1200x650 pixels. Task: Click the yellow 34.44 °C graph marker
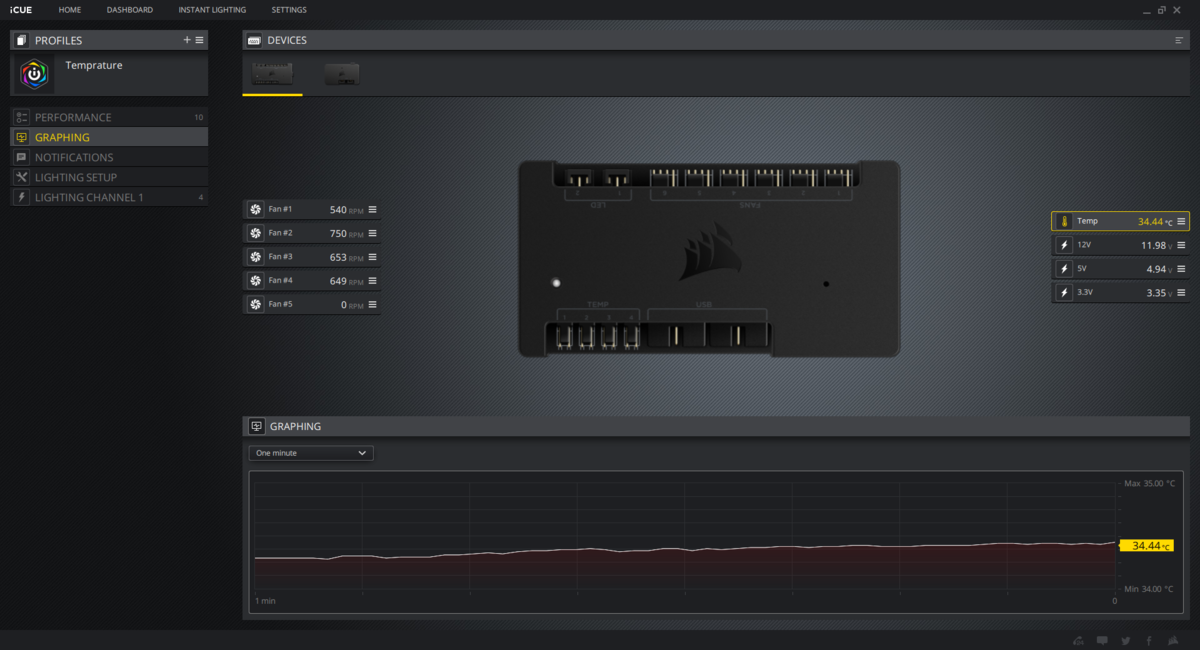(x=1146, y=546)
